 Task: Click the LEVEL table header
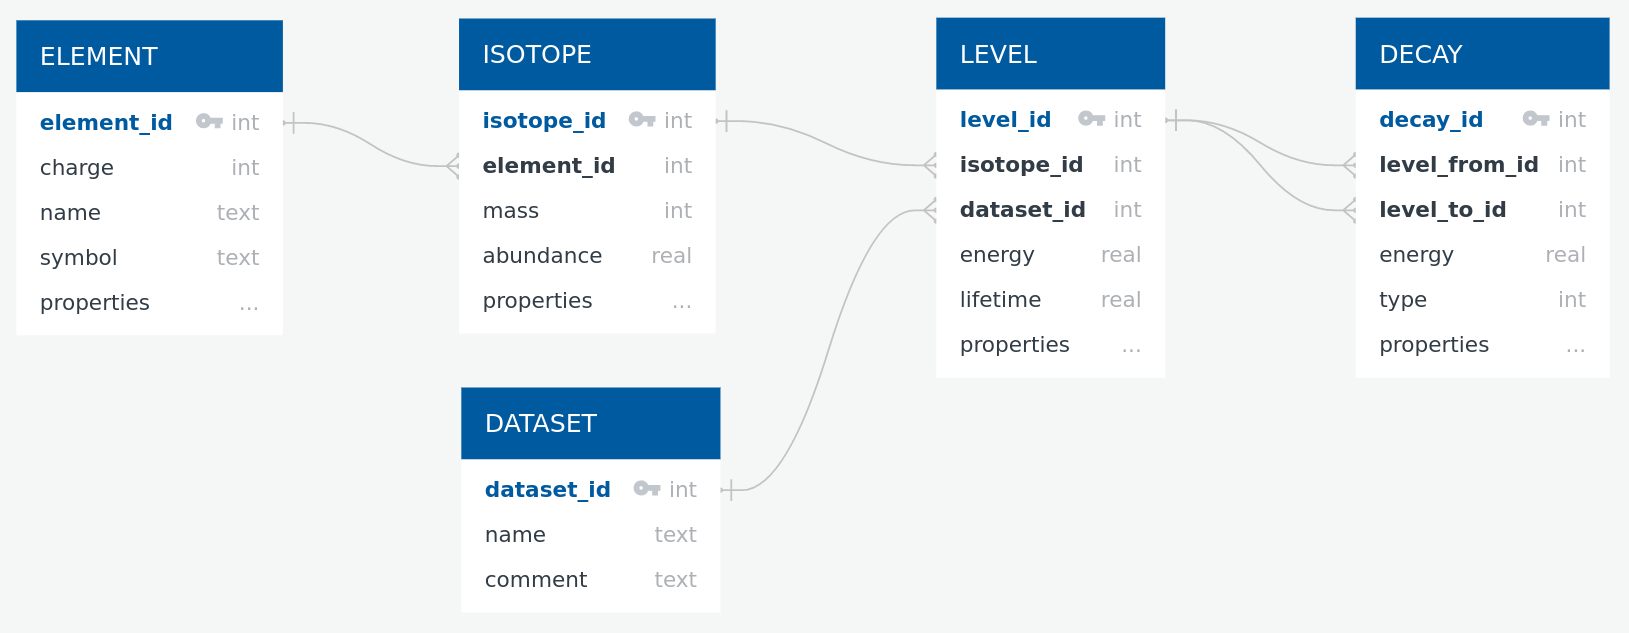pyautogui.click(x=1050, y=55)
